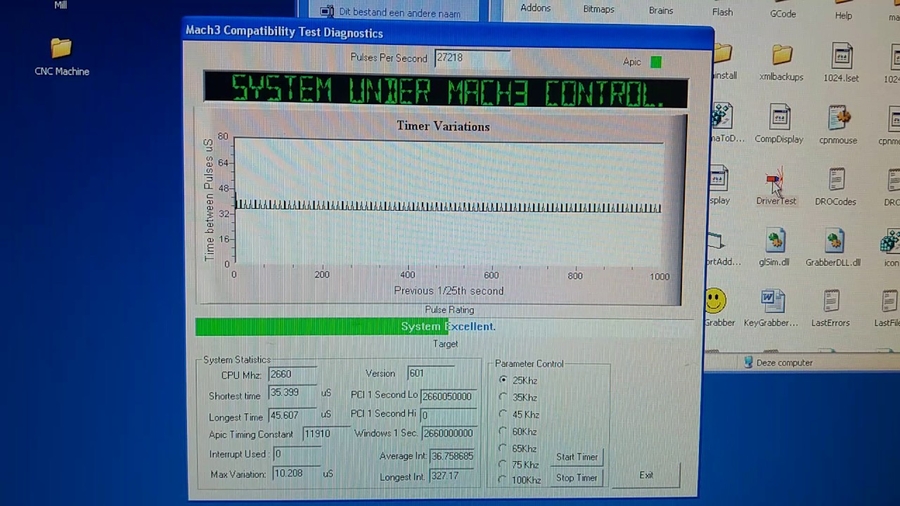Image resolution: width=900 pixels, height=506 pixels.
Task: Click the Interrupt Used field
Action: [296, 454]
